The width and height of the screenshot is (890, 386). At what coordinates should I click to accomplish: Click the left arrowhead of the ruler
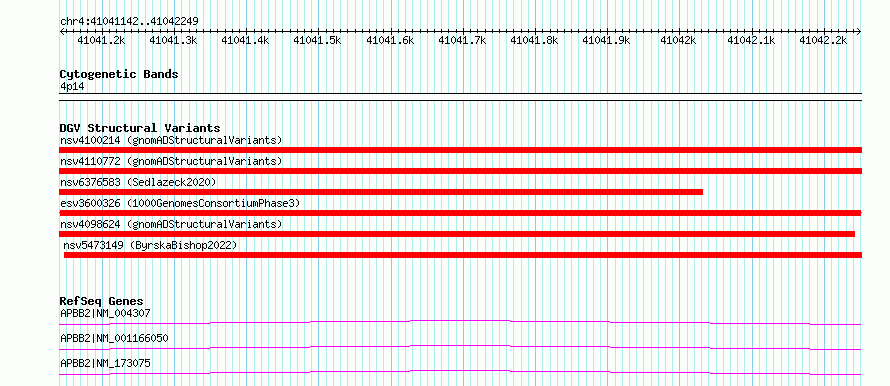tap(62, 32)
